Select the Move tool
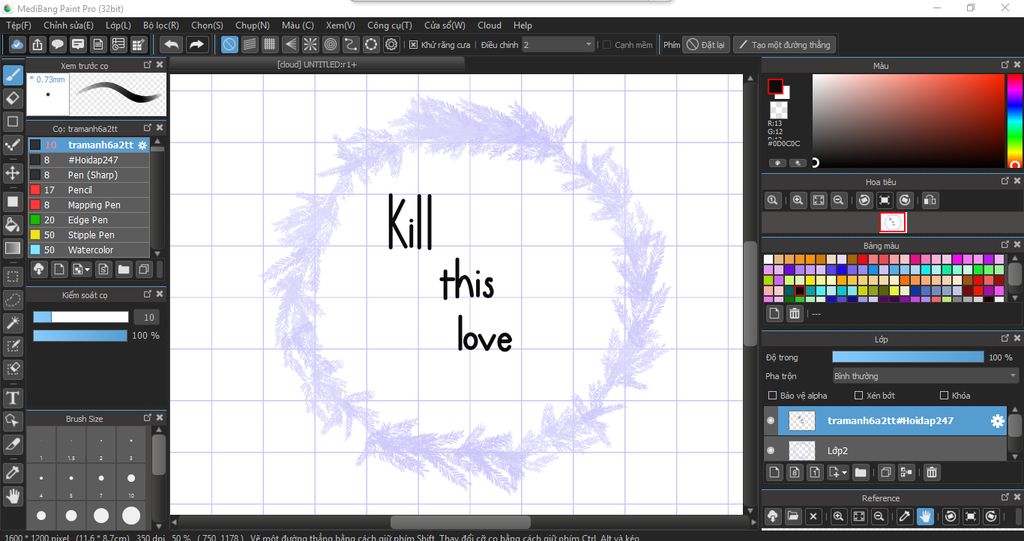 [x=12, y=172]
